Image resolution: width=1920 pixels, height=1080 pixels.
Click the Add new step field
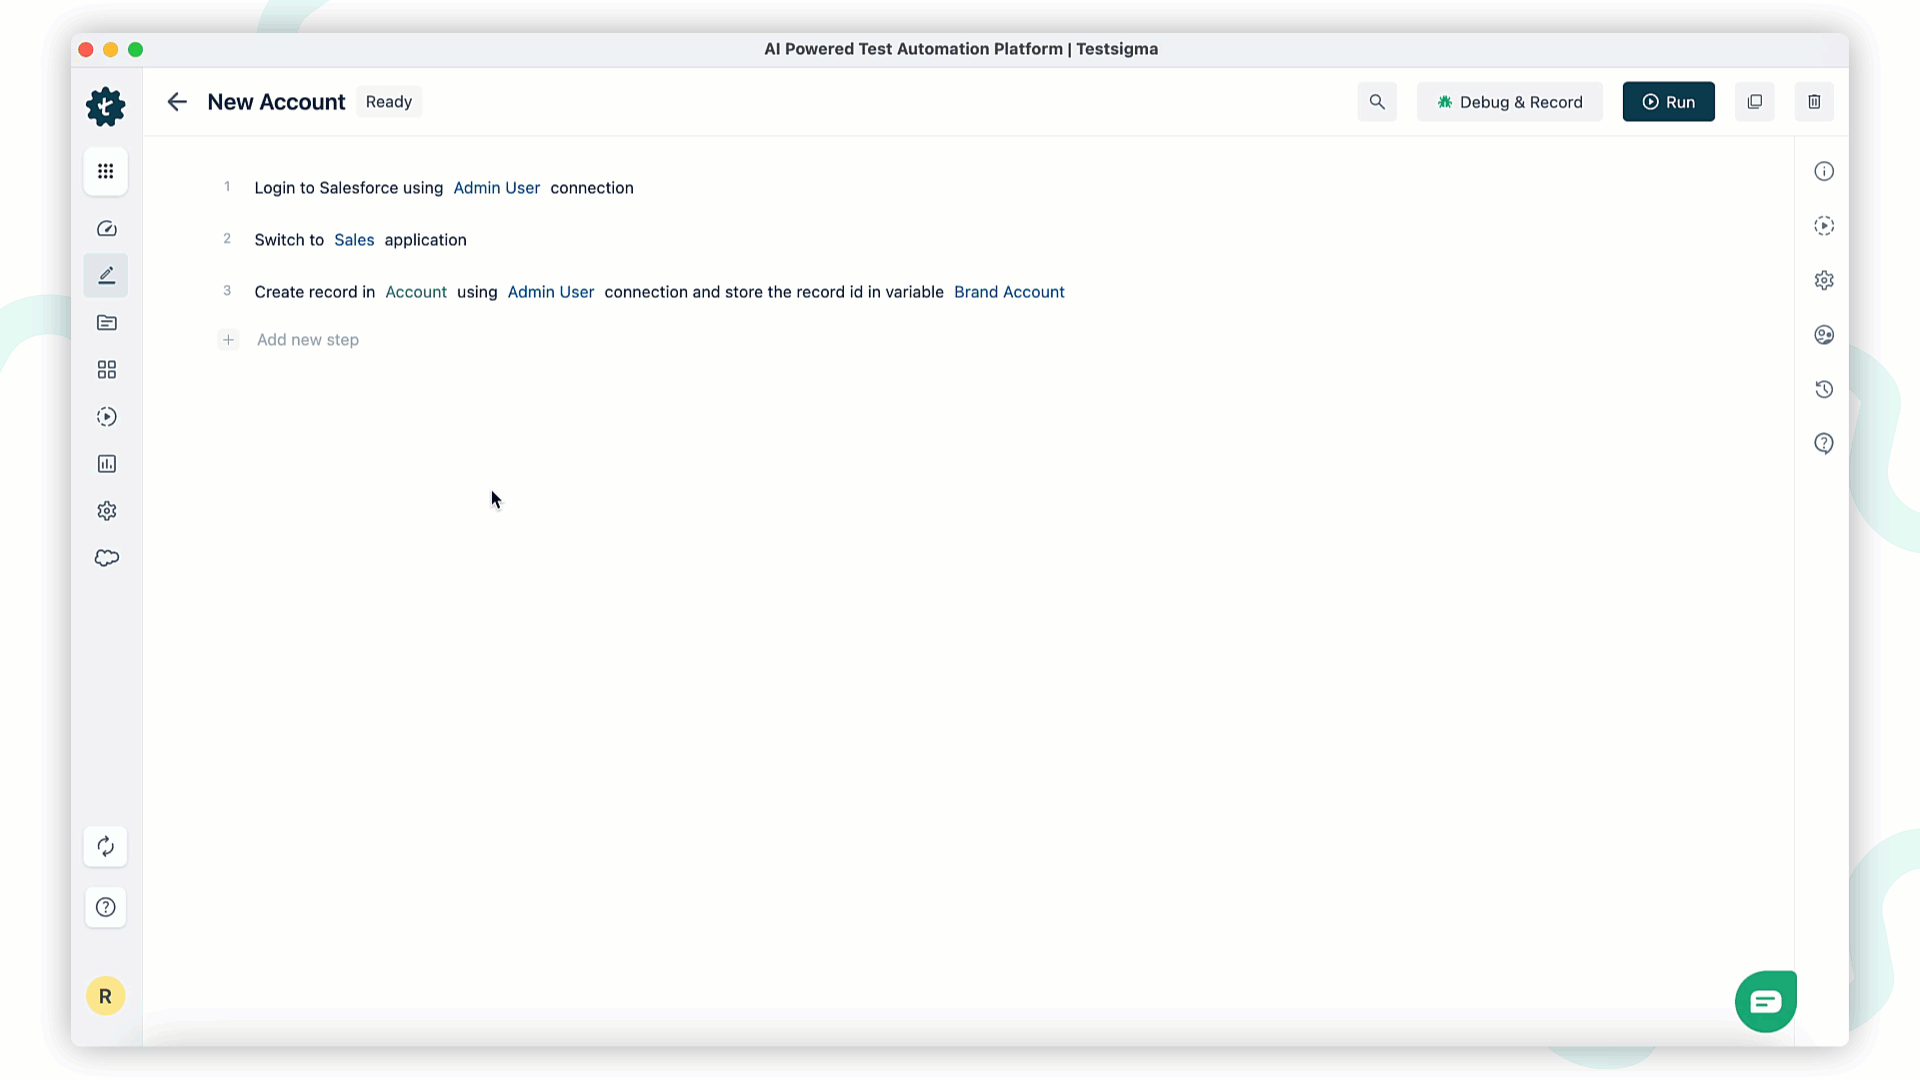308,340
